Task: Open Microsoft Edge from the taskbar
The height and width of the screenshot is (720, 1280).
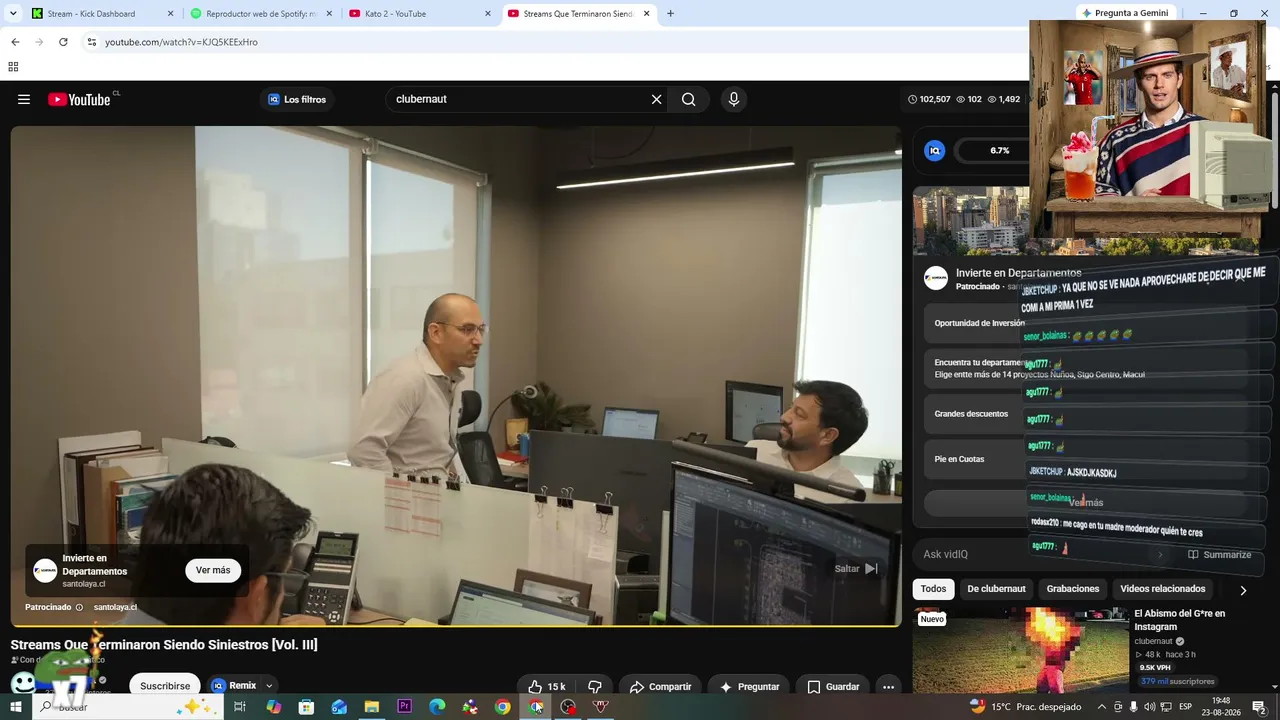Action: (x=437, y=707)
